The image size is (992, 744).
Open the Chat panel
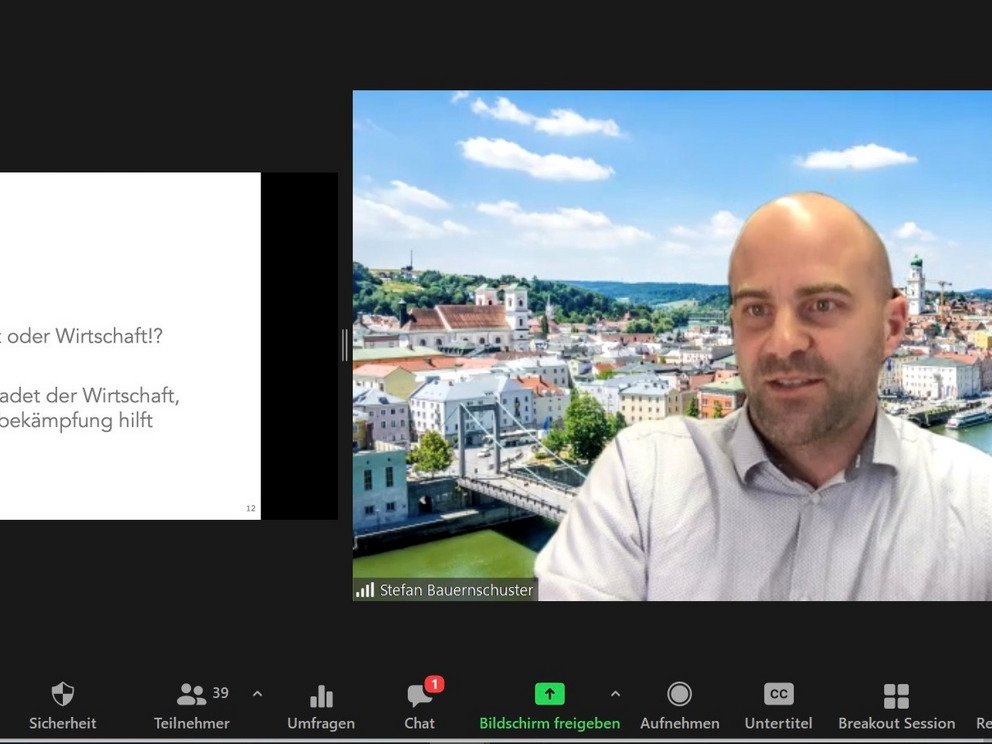tap(419, 706)
